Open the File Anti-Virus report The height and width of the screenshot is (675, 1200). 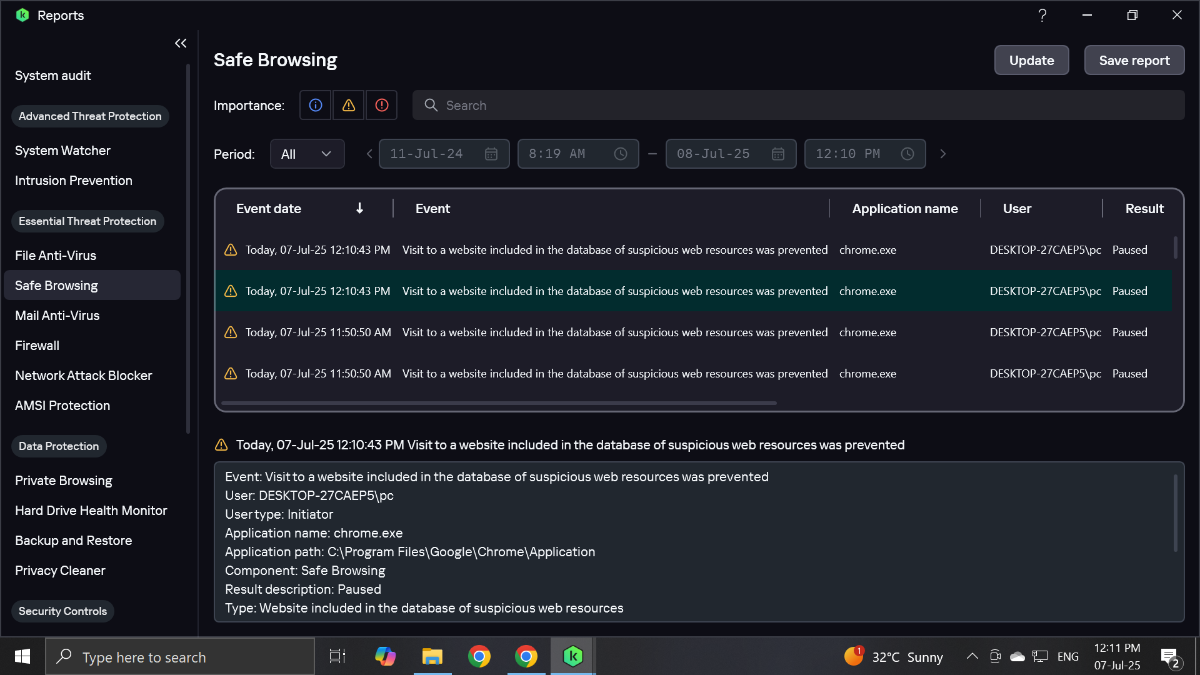click(56, 255)
